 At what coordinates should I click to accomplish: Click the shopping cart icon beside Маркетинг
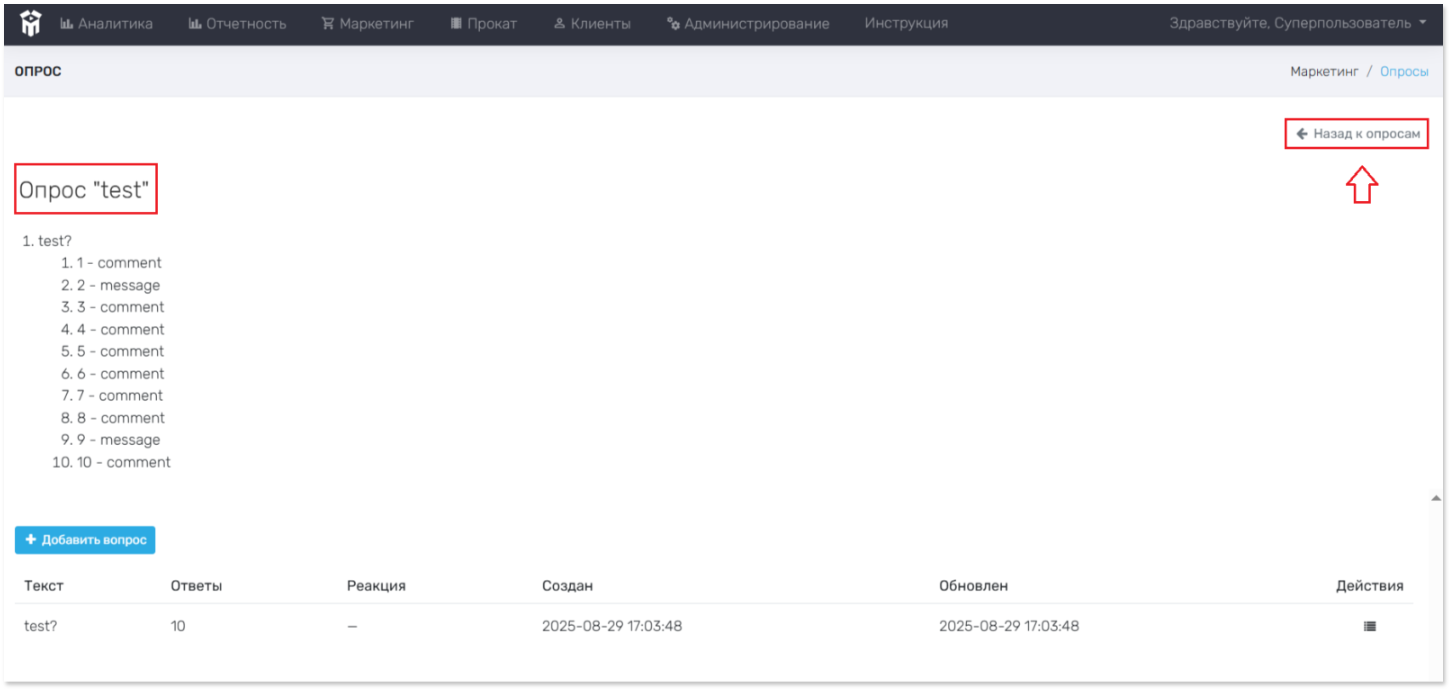click(x=327, y=24)
